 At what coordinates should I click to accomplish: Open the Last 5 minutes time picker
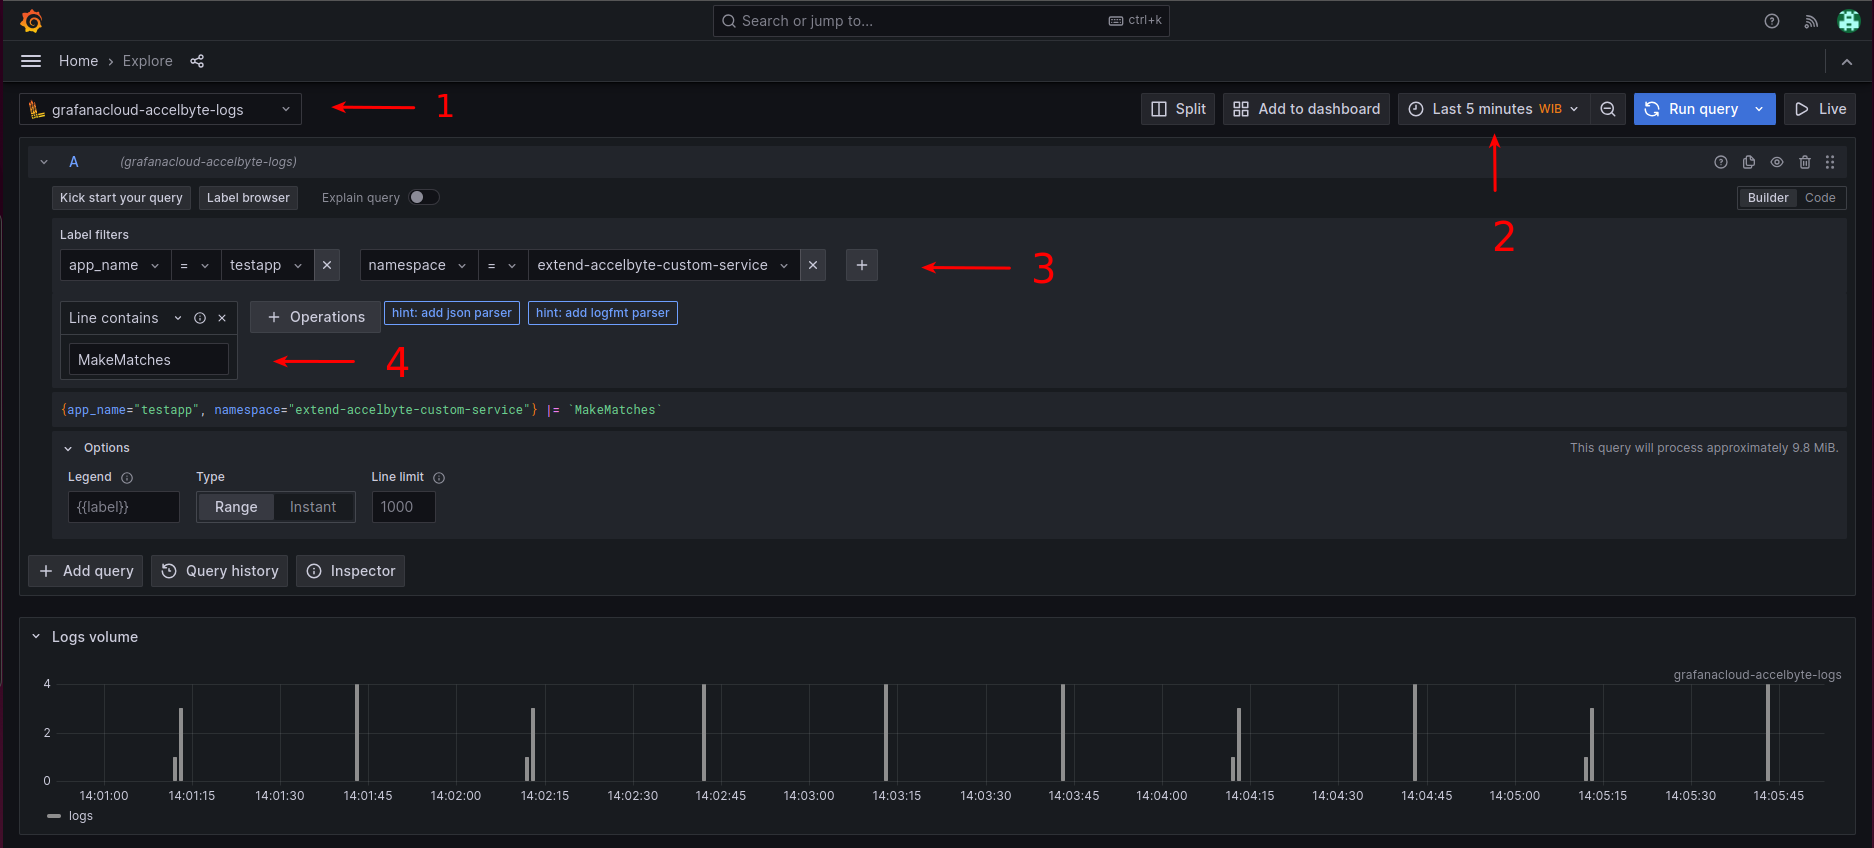[x=1494, y=109]
